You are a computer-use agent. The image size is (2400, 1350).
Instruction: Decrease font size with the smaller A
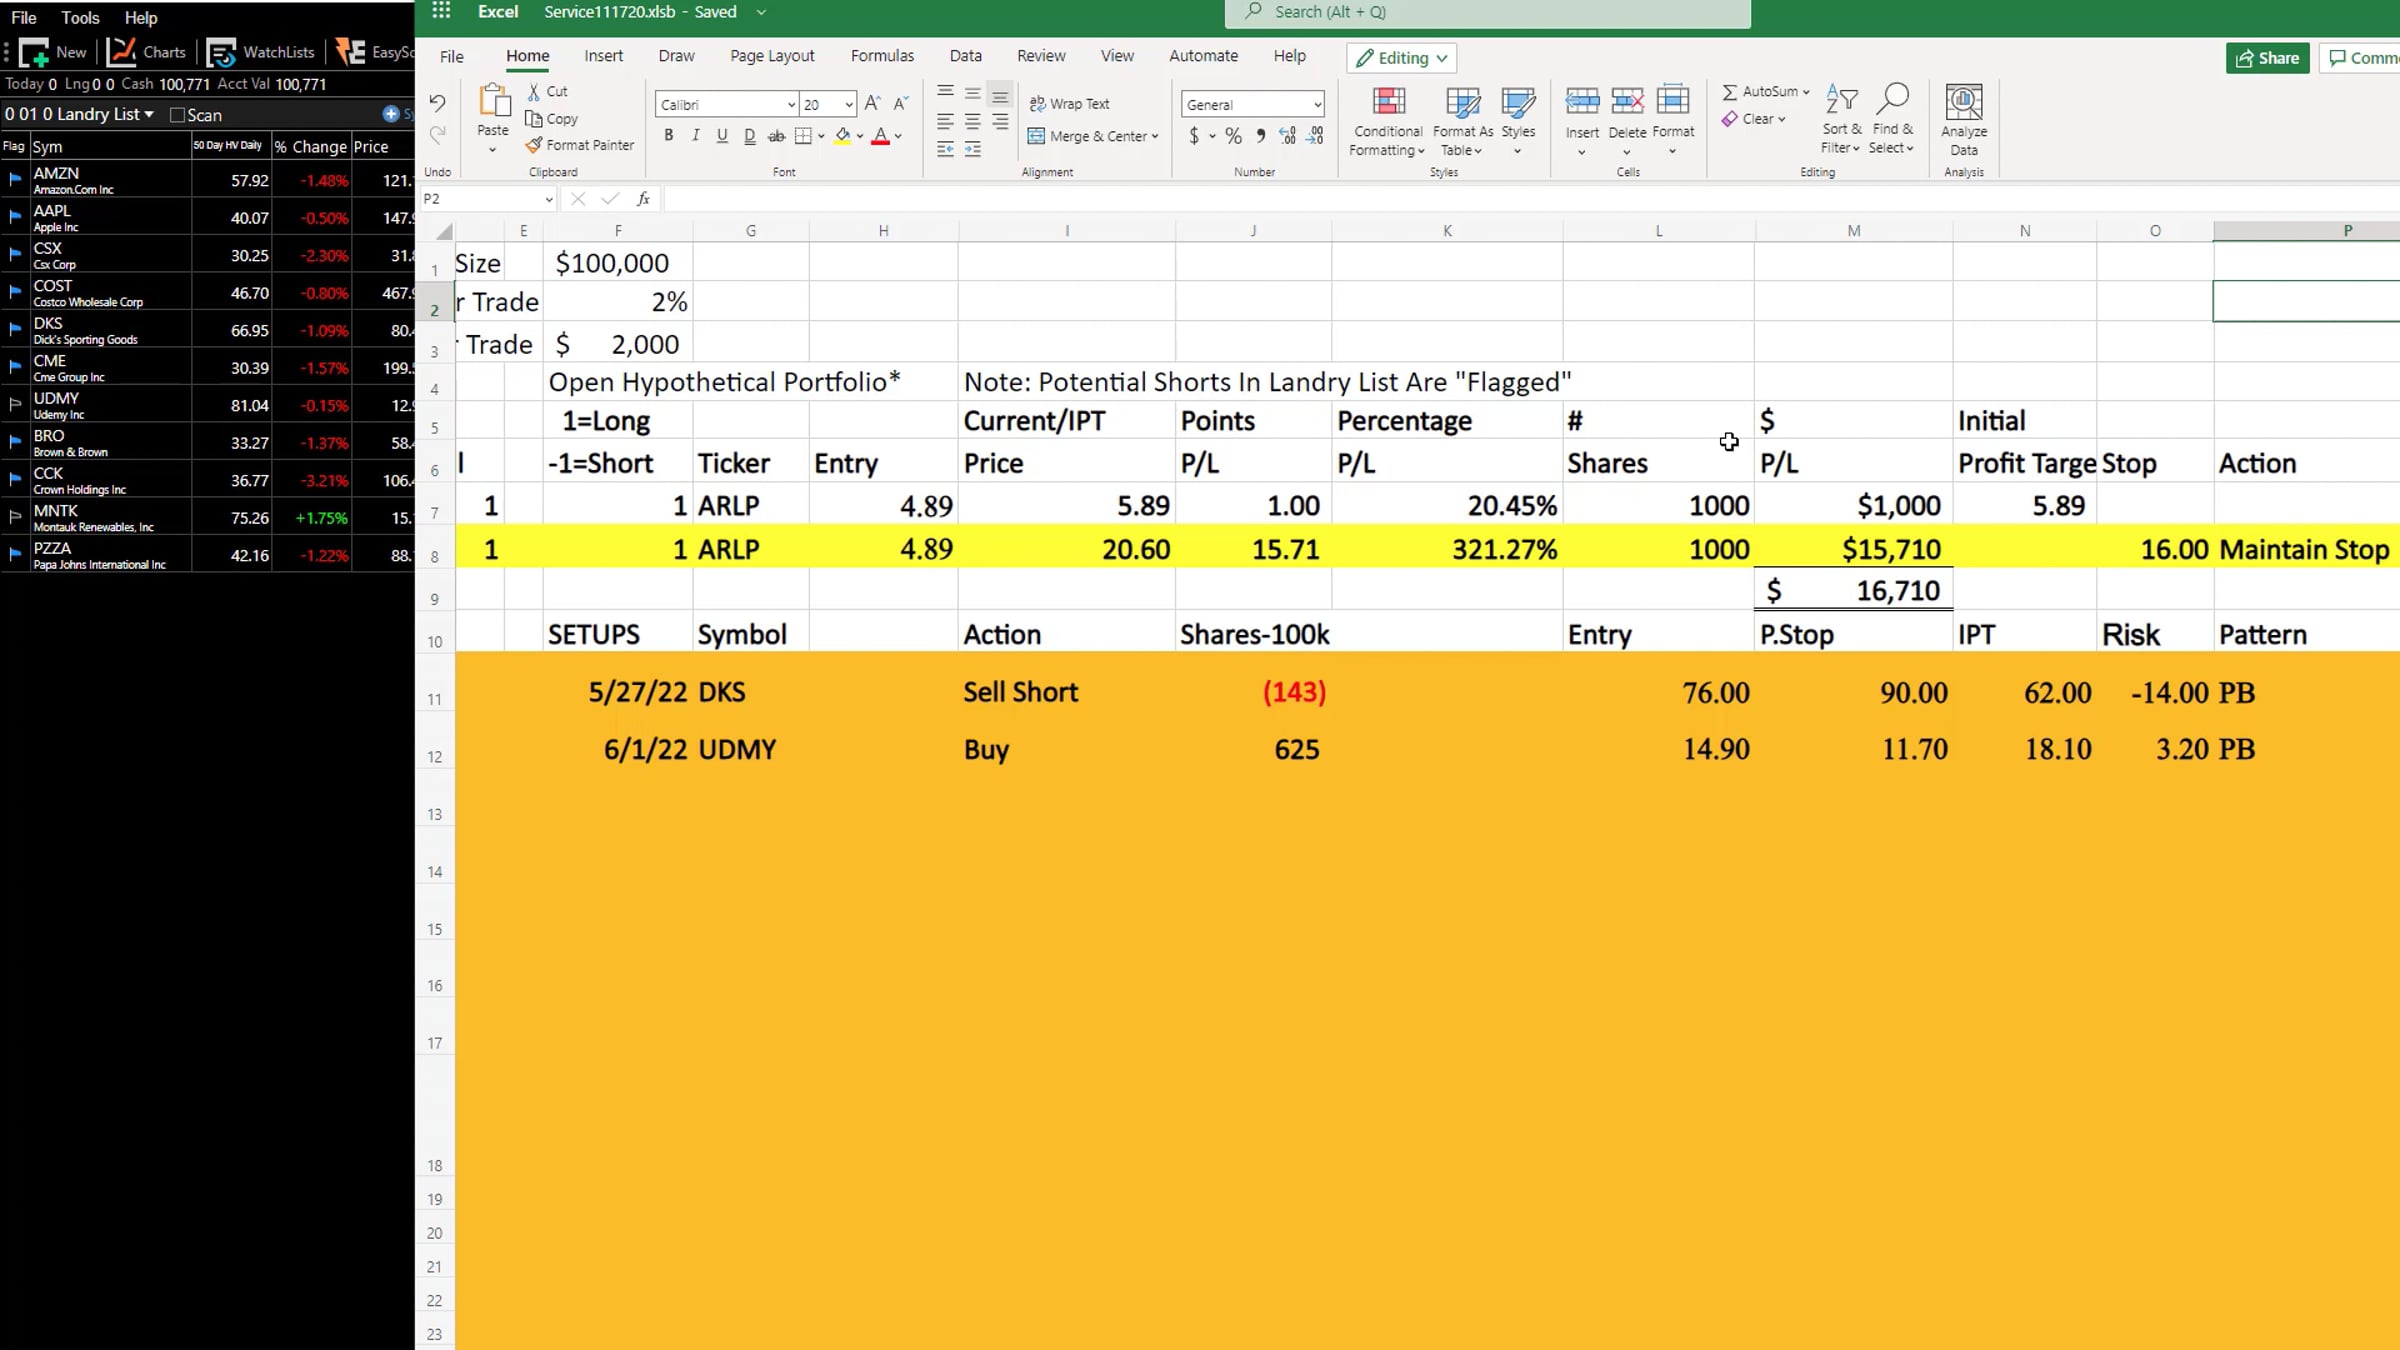[x=901, y=103]
